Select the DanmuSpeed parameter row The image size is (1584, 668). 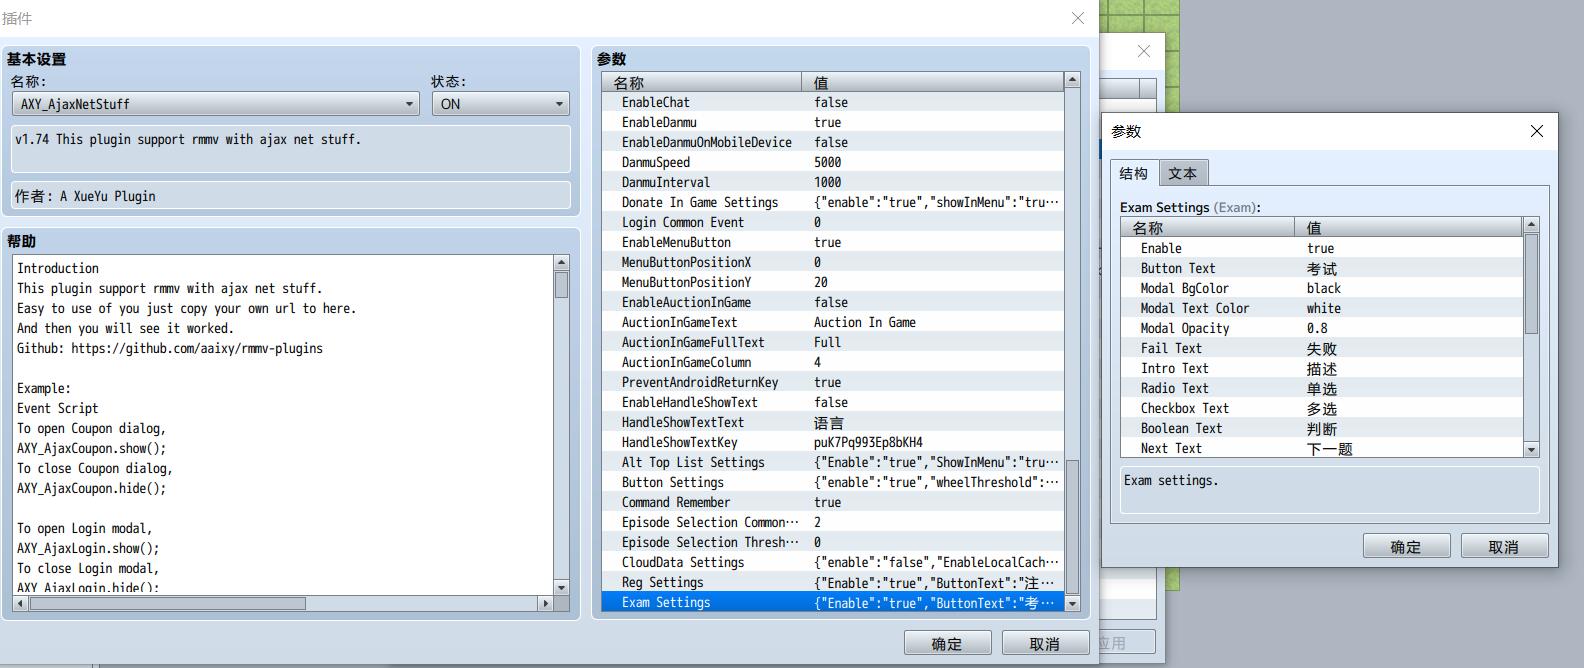pyautogui.click(x=833, y=162)
